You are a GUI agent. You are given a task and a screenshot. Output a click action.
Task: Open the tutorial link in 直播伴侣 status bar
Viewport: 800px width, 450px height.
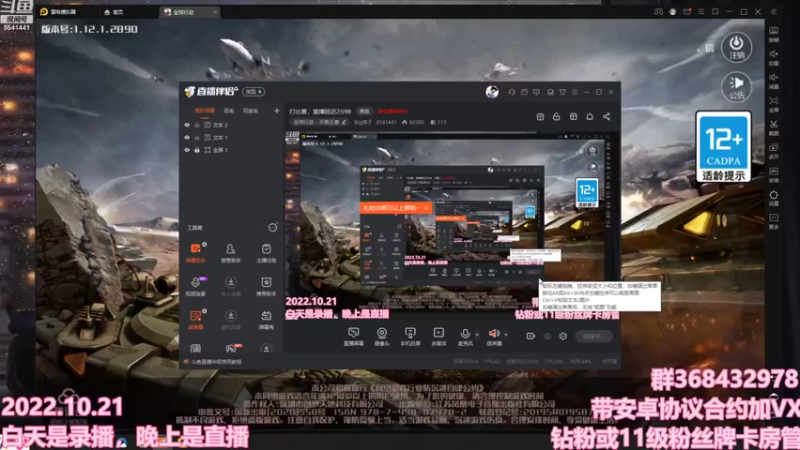tap(216, 362)
